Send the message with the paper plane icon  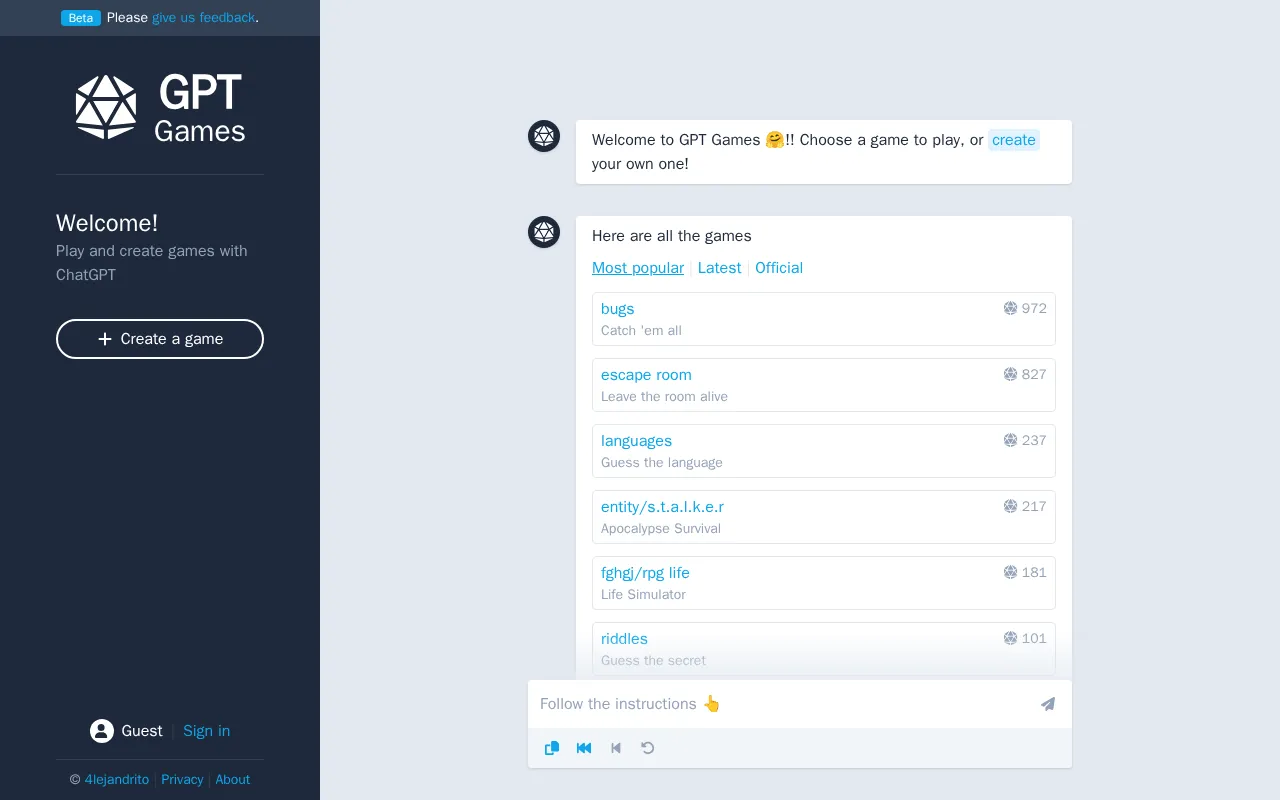tap(1048, 704)
